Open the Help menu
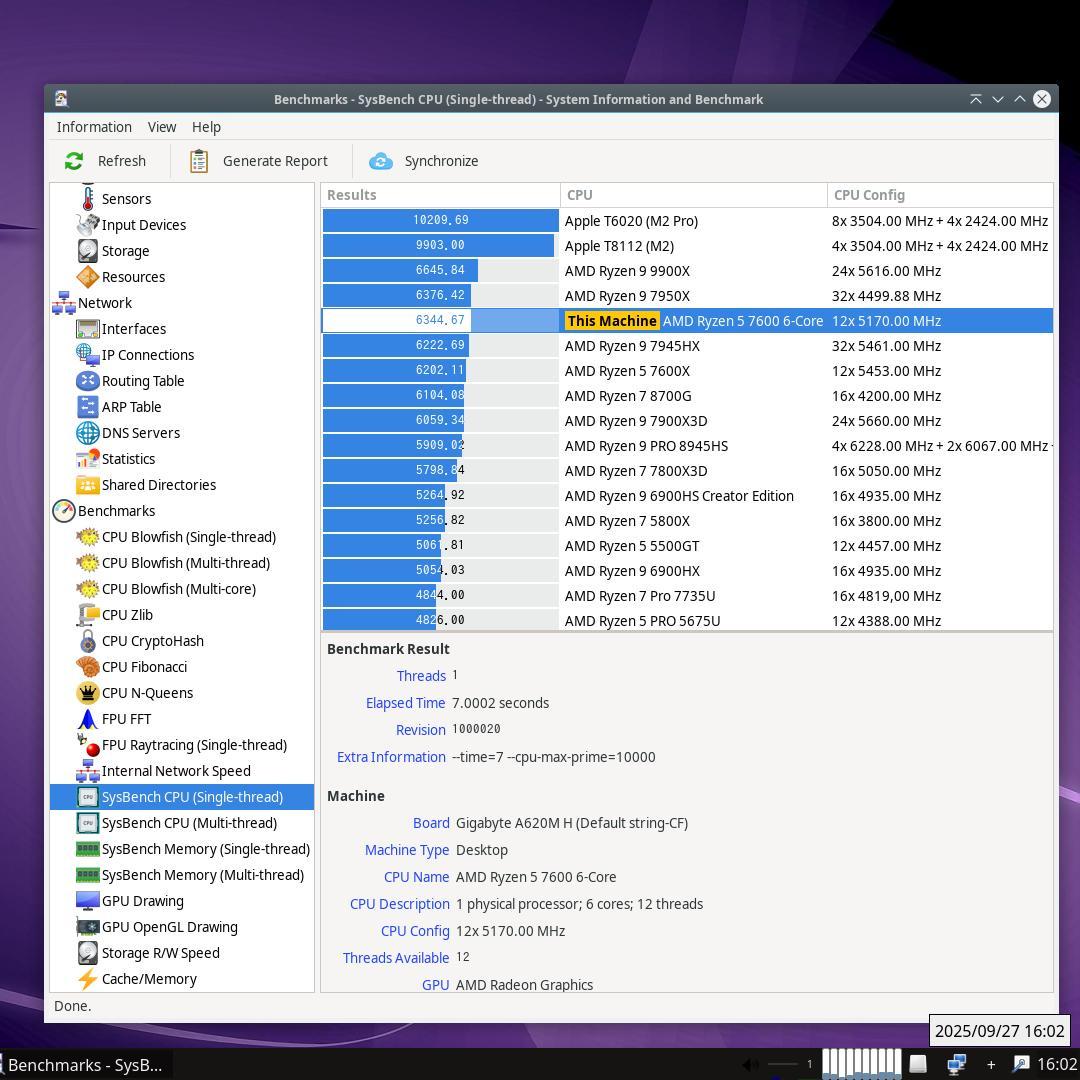1080x1080 pixels. (206, 127)
